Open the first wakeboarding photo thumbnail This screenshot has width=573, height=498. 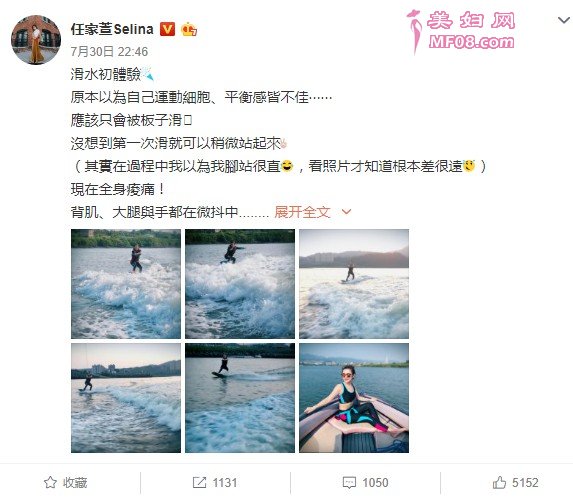[x=126, y=284]
